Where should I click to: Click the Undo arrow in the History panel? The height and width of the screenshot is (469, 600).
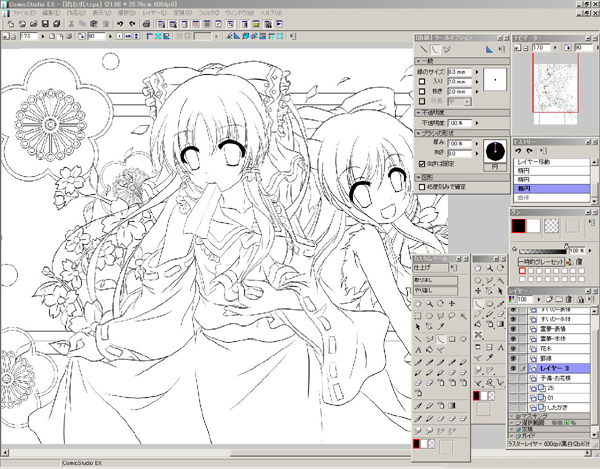coord(518,151)
